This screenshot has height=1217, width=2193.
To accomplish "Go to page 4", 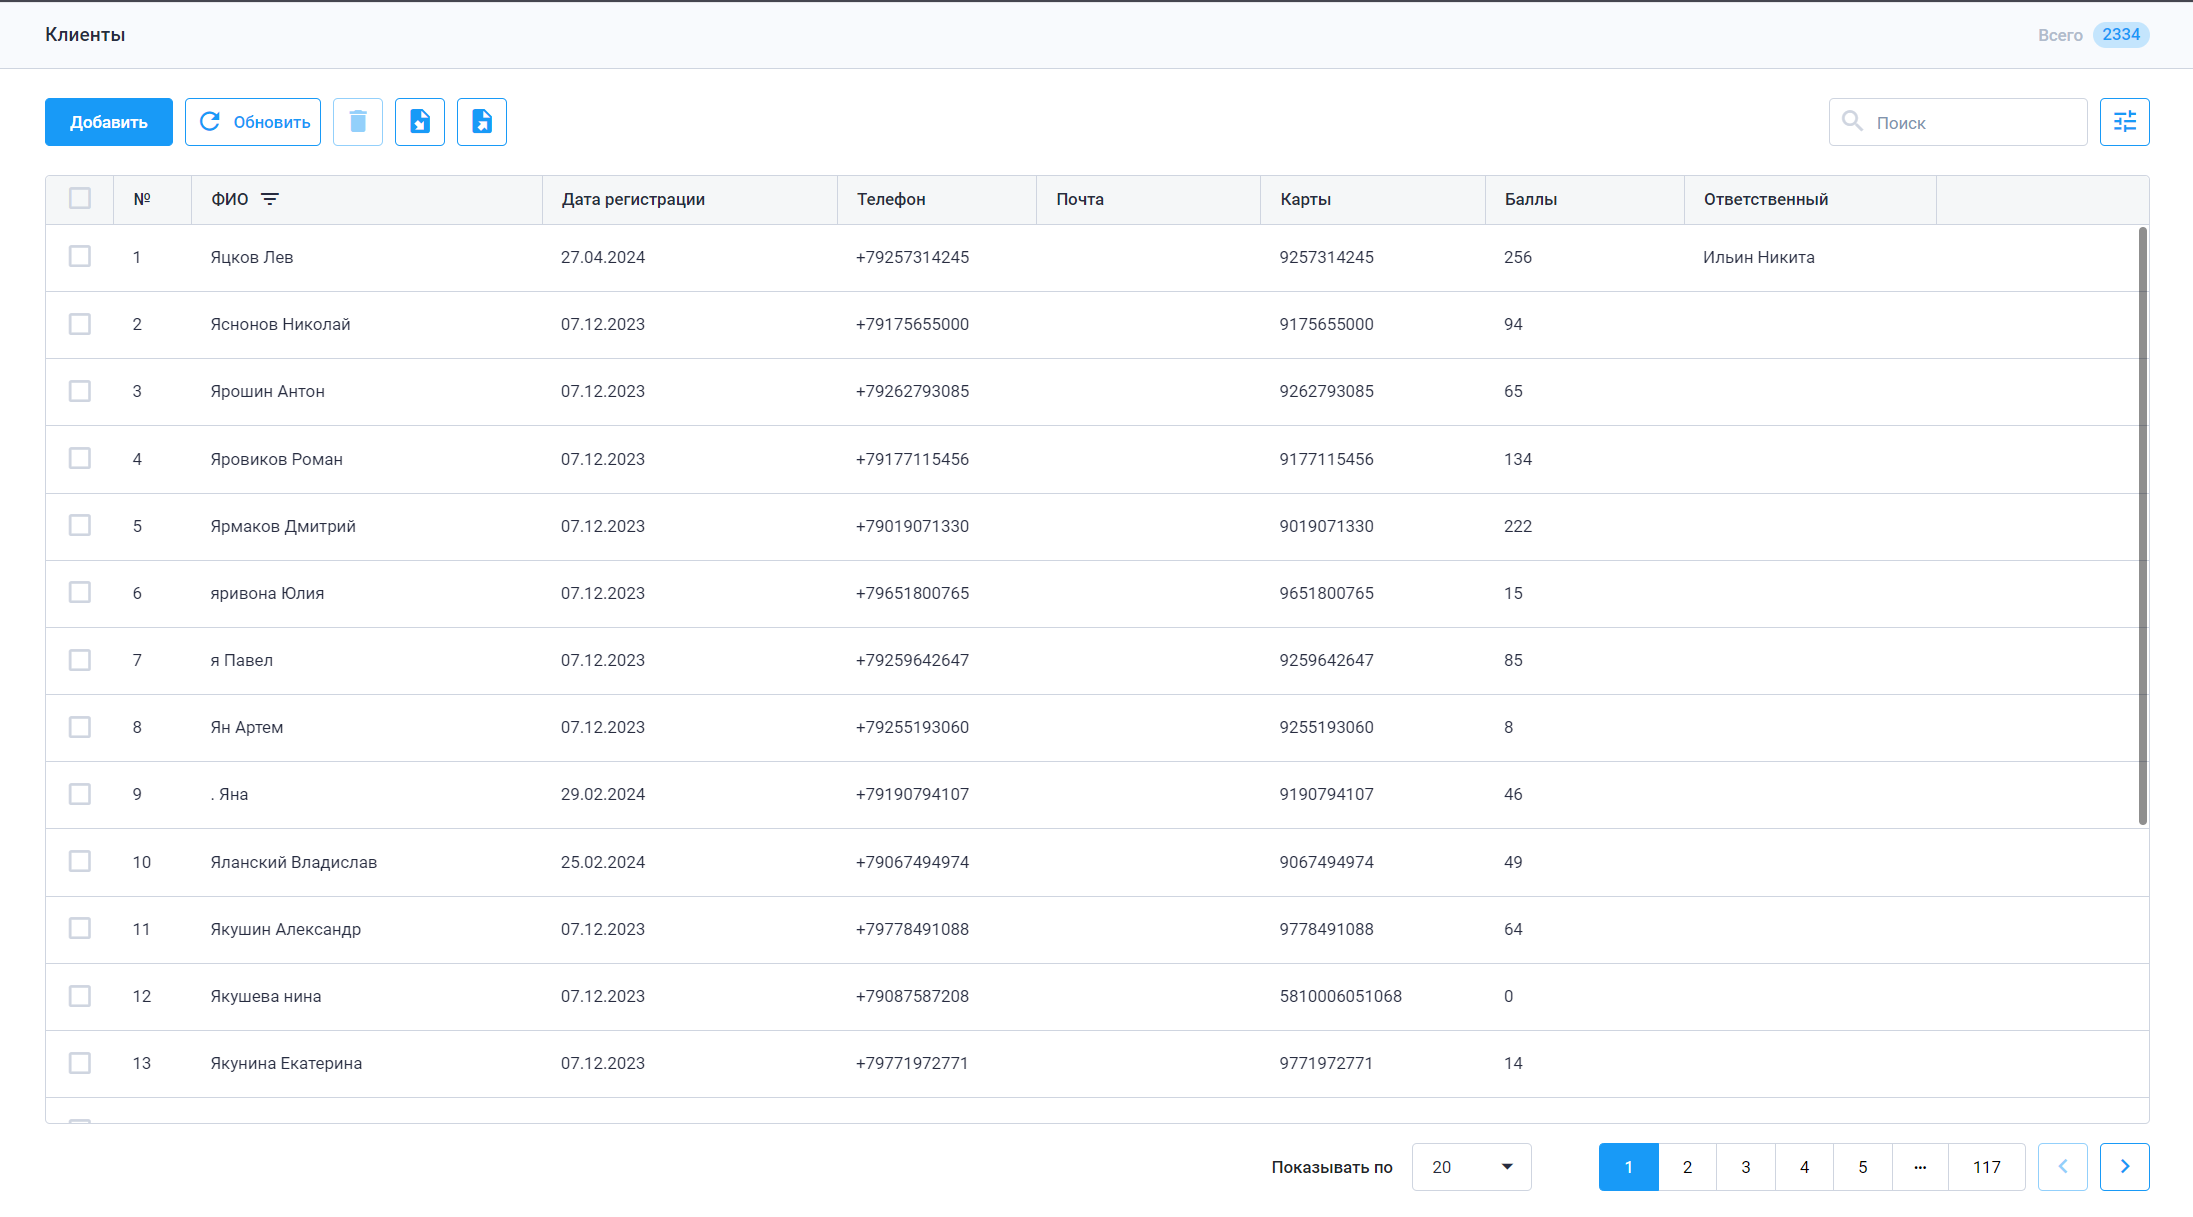I will click(1804, 1167).
